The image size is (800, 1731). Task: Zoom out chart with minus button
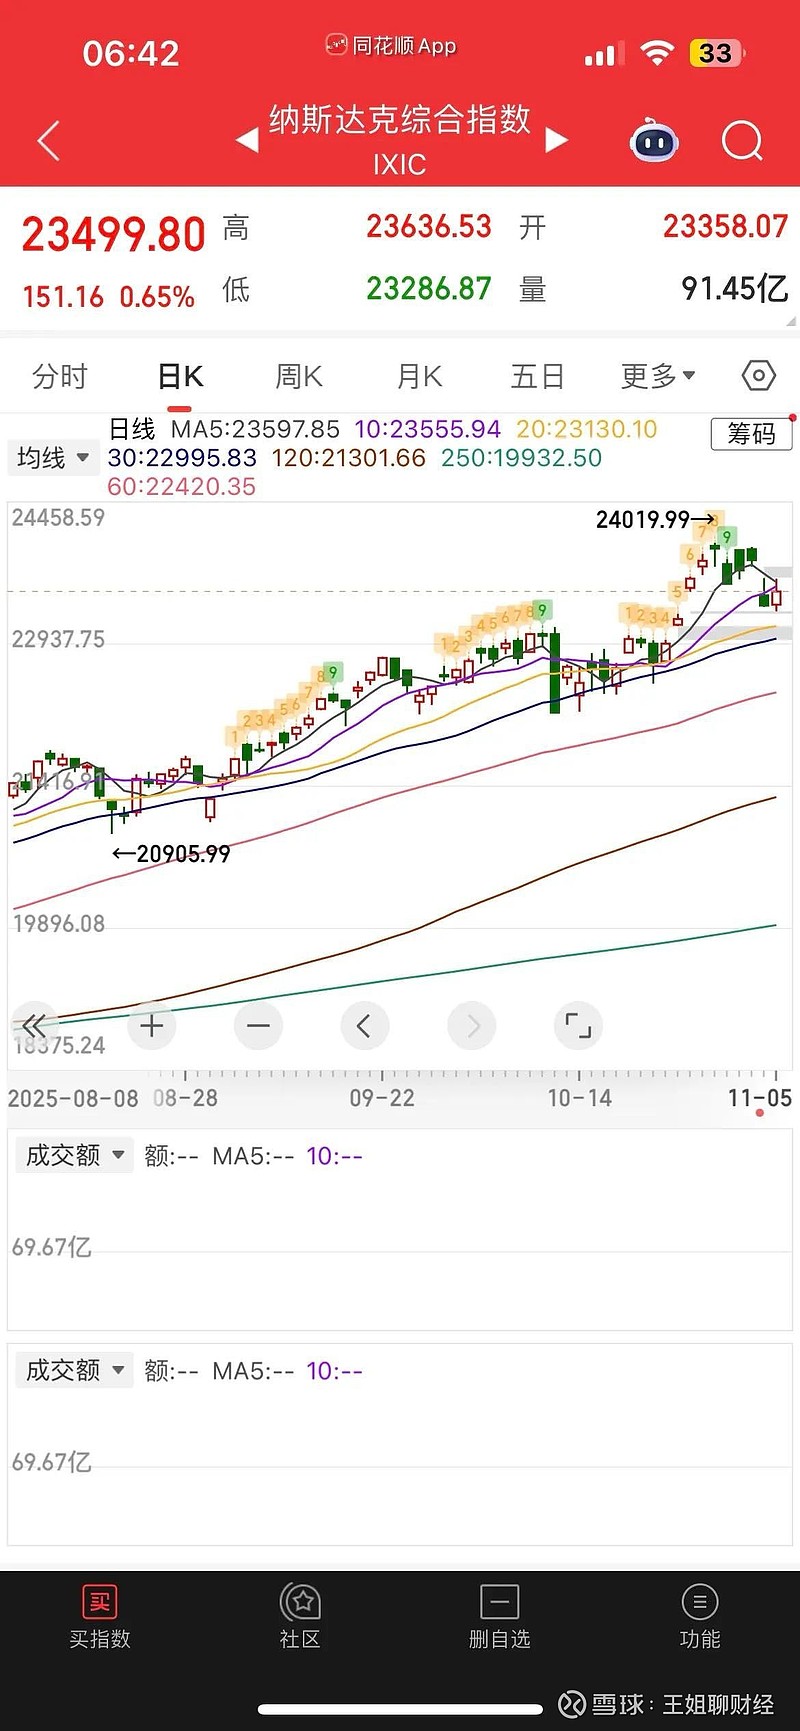point(258,1026)
